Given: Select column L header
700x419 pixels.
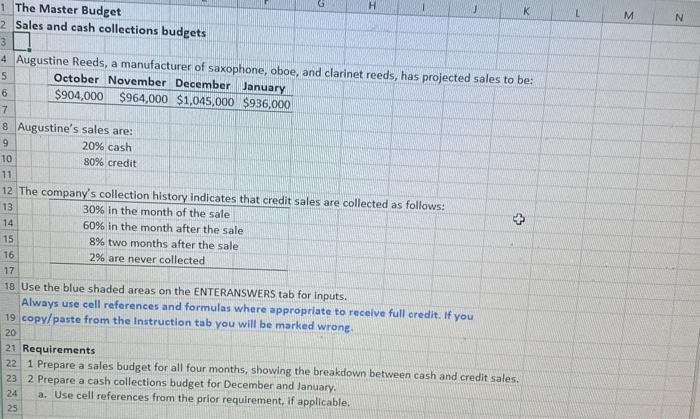Looking at the screenshot, I should tap(577, 14).
